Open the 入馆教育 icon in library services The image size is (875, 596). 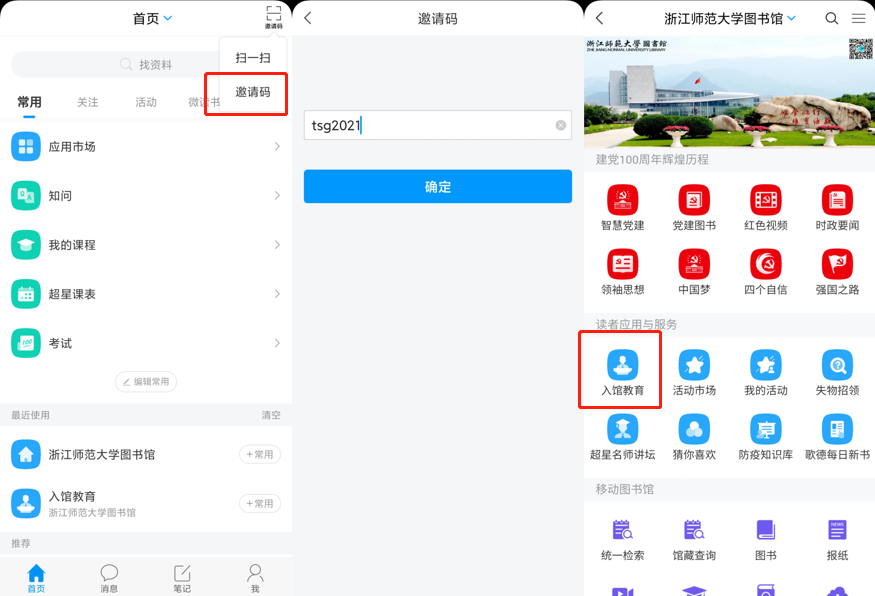[x=622, y=364]
